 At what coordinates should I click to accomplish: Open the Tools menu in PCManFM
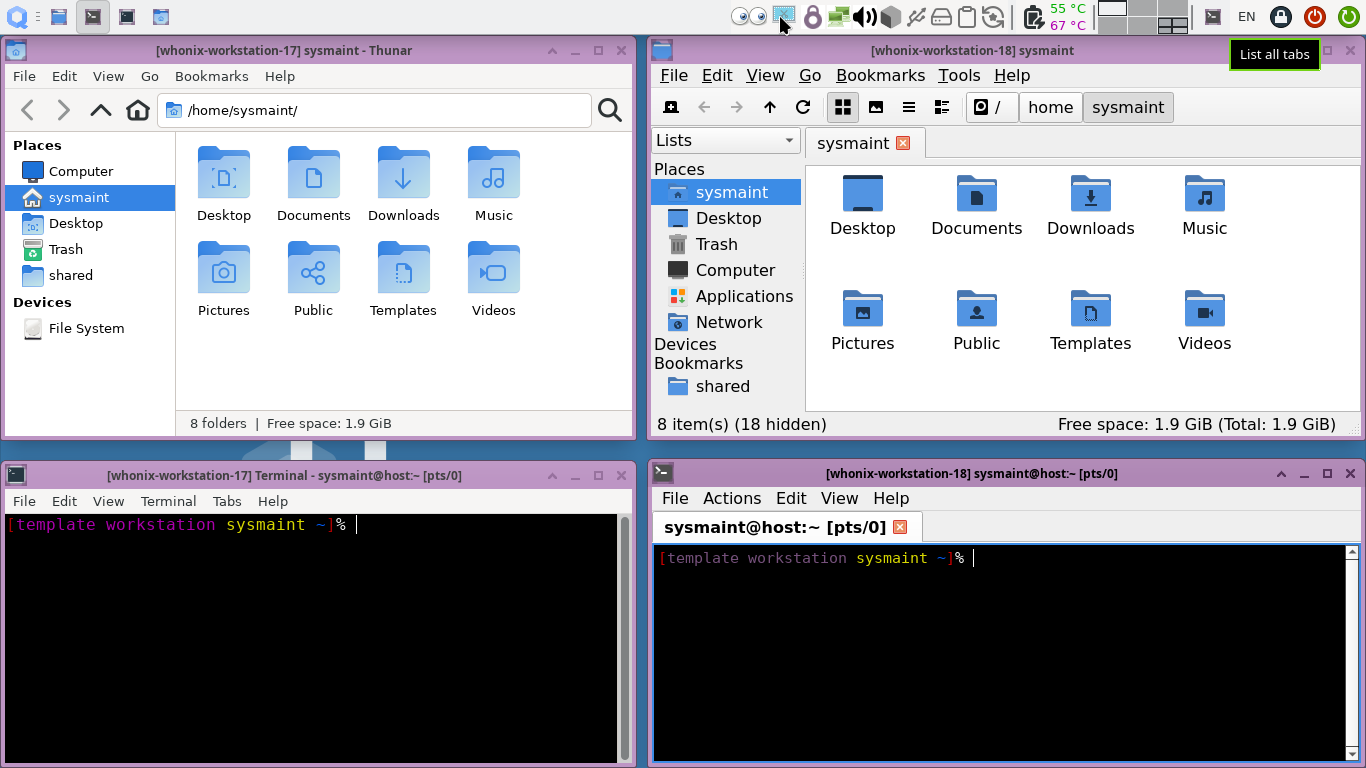point(958,75)
